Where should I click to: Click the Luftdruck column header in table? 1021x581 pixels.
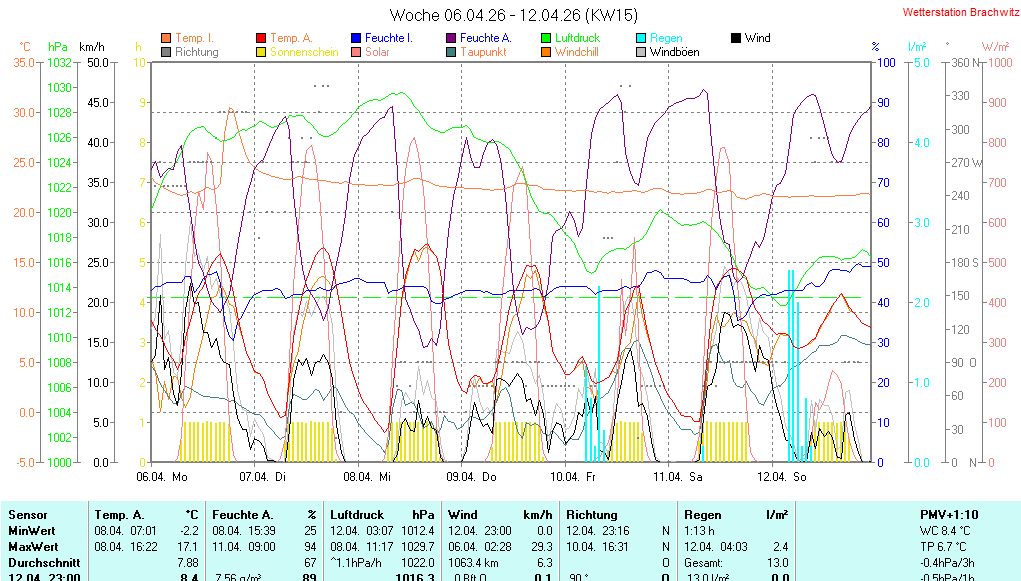(x=356, y=514)
